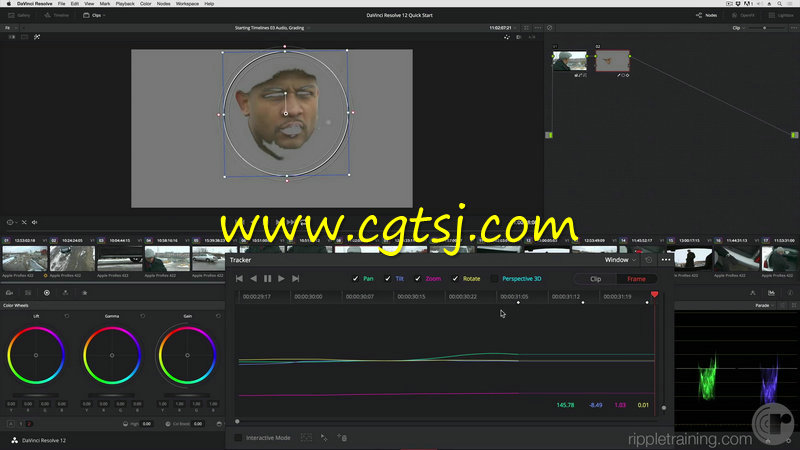This screenshot has height=450, width=800.
Task: Reset the Gamma color wheel
Action: (142, 316)
